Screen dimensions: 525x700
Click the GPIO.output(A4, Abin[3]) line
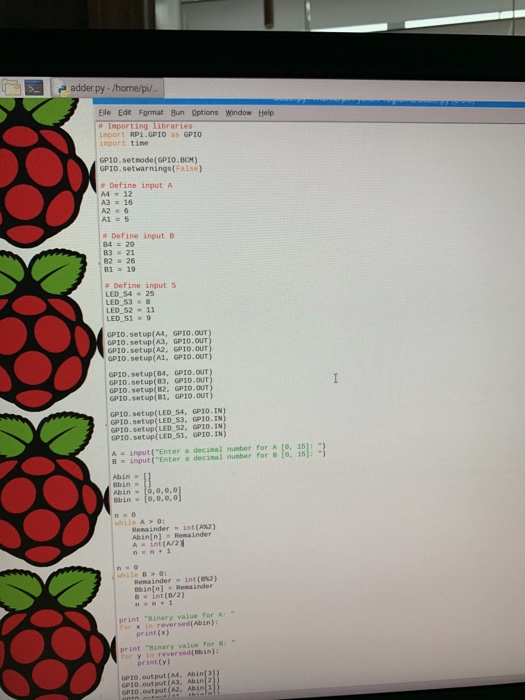point(171,676)
